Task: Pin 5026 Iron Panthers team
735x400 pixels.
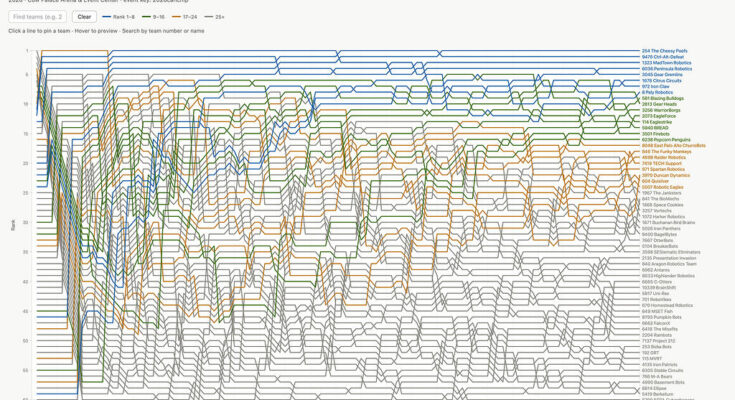Action: [x=661, y=228]
